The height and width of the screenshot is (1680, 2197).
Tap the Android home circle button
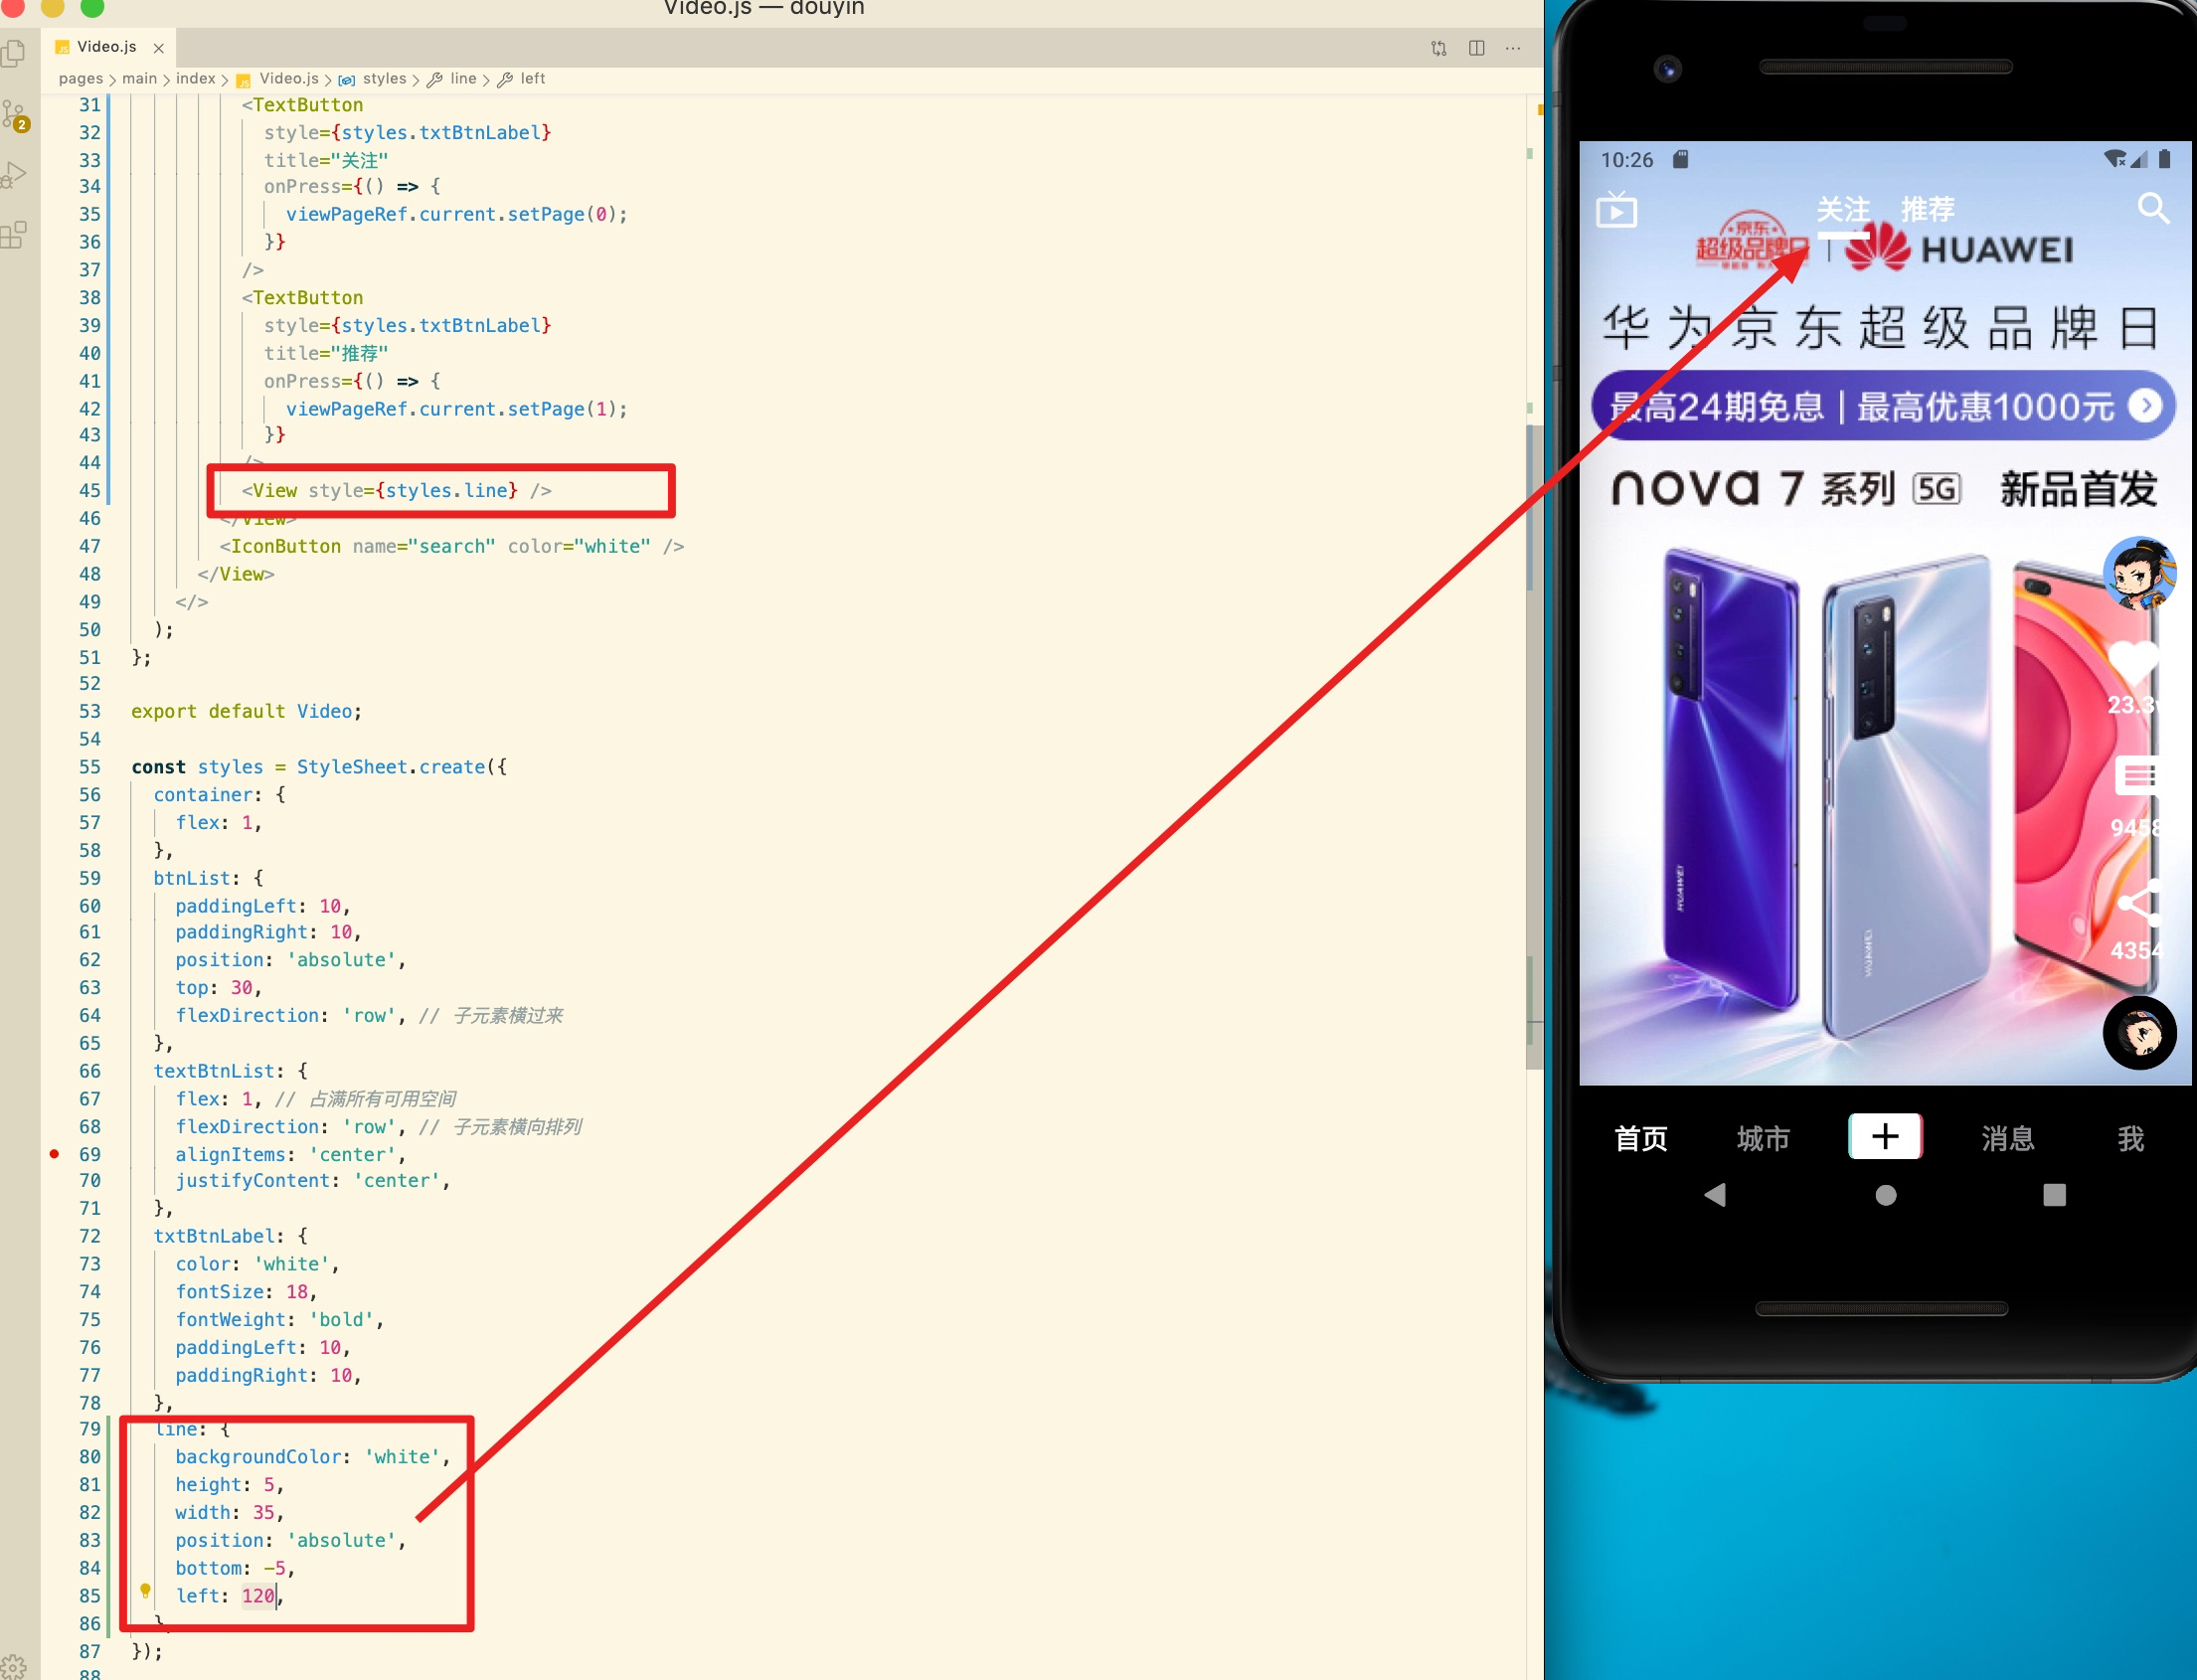point(1885,1195)
